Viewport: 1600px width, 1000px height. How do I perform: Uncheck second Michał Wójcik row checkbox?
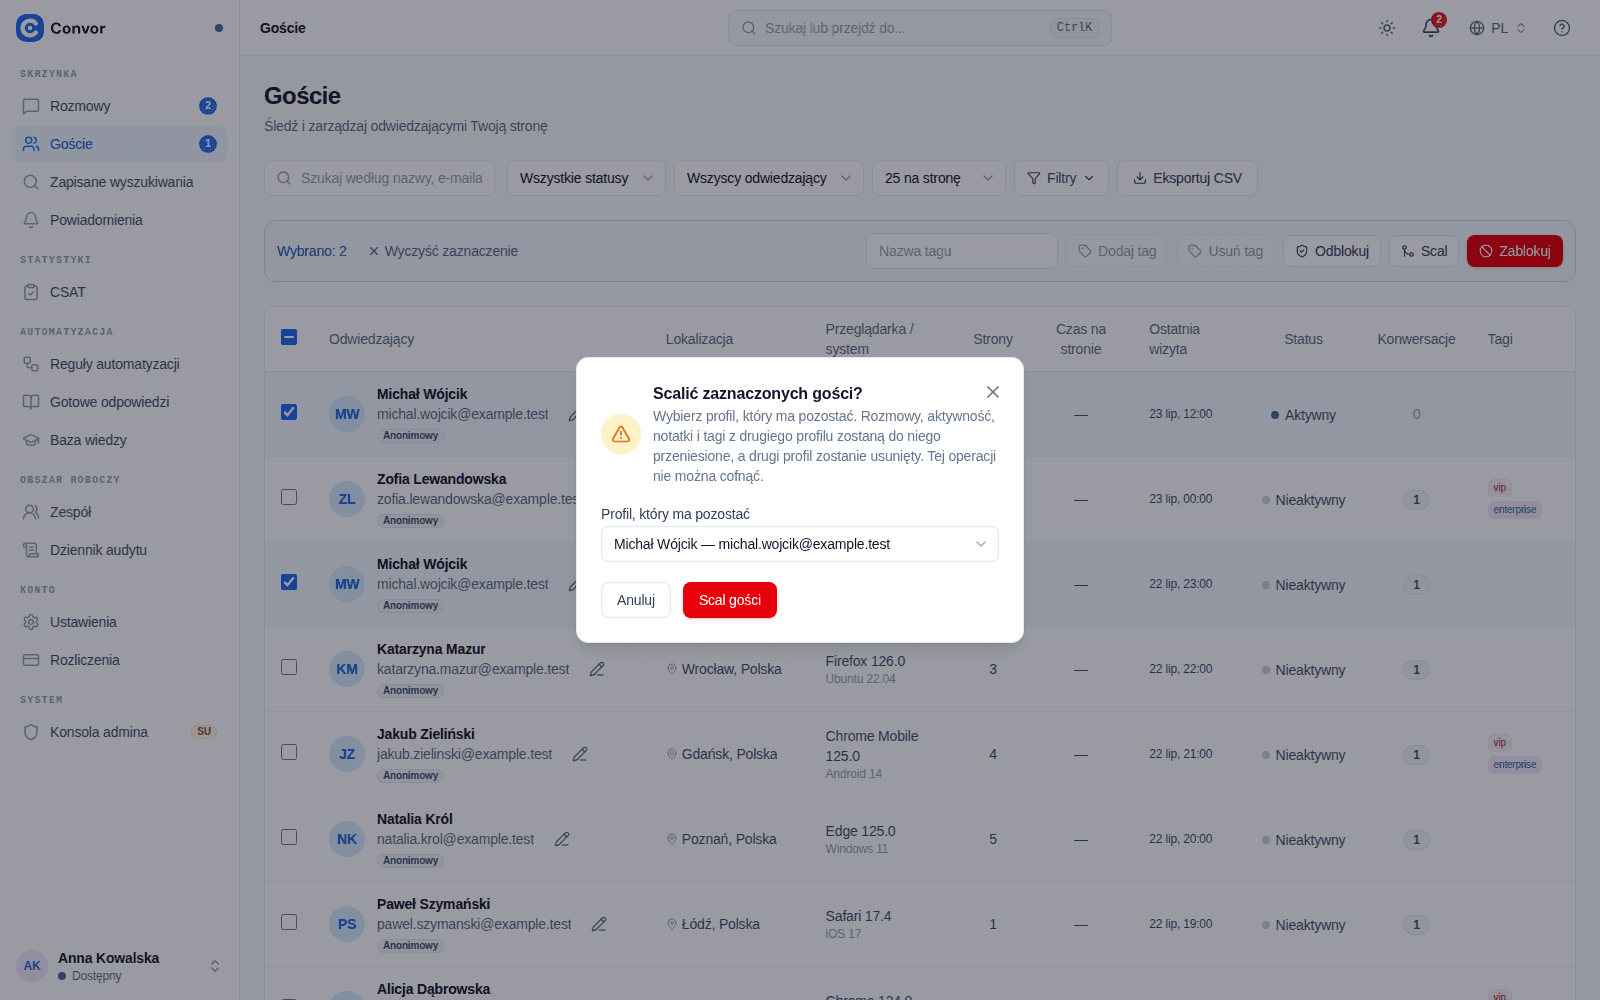[x=289, y=582]
